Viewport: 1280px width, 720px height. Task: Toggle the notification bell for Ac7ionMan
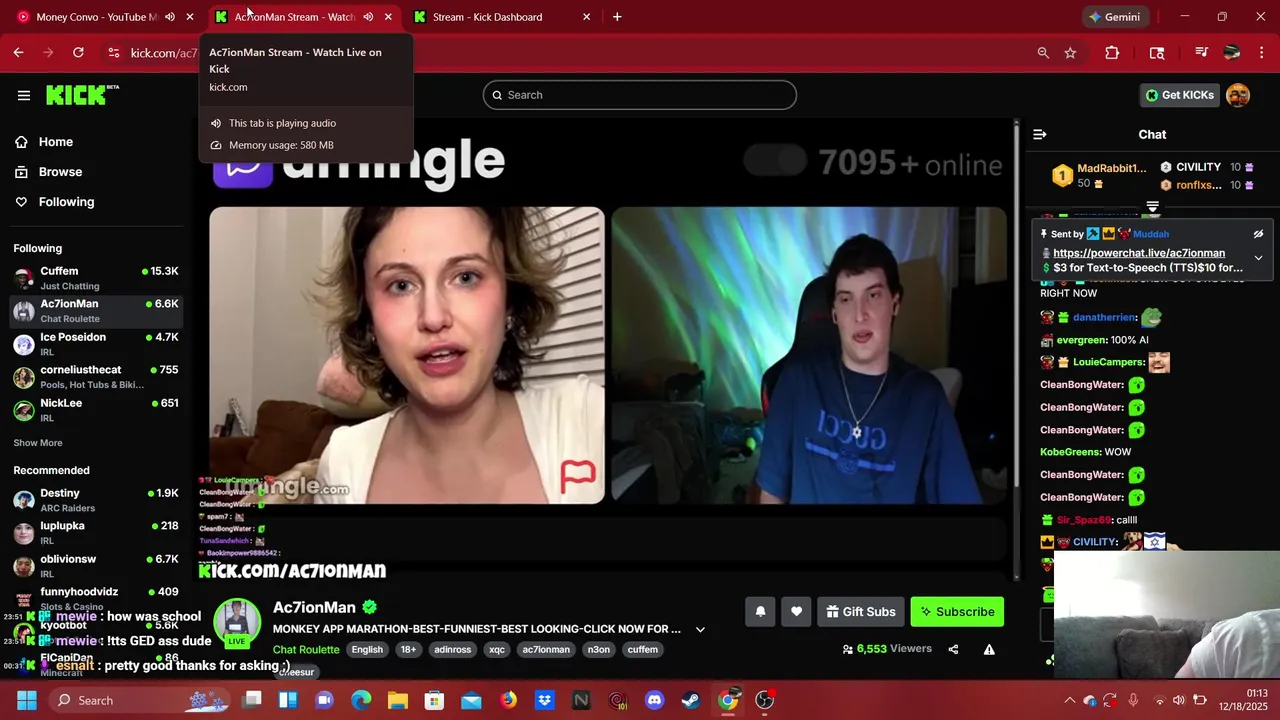pos(760,612)
